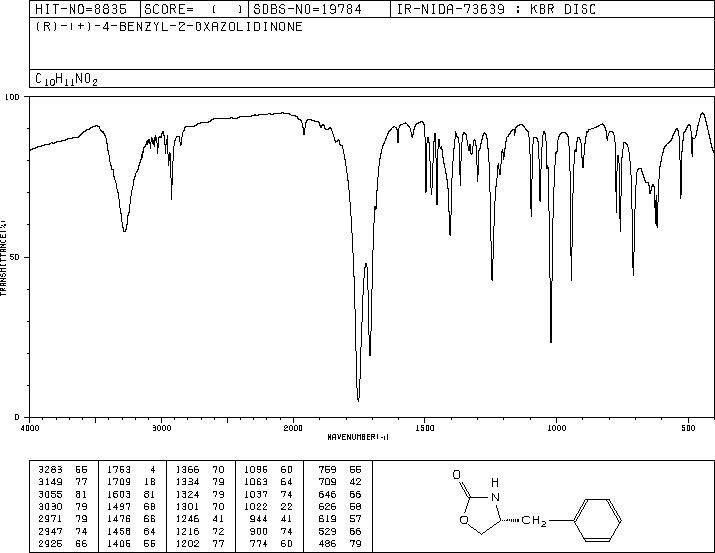Click the CH2 label in structure

[534, 521]
